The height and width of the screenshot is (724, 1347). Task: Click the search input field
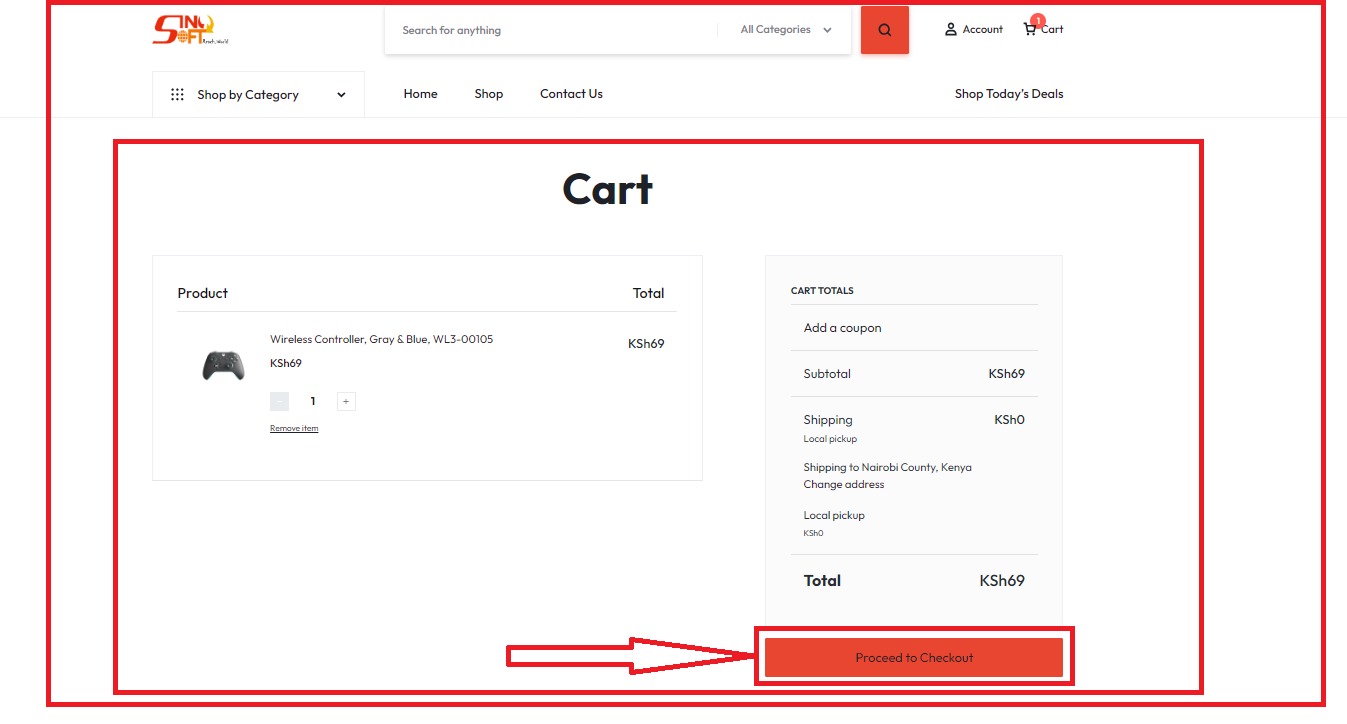[x=550, y=29]
